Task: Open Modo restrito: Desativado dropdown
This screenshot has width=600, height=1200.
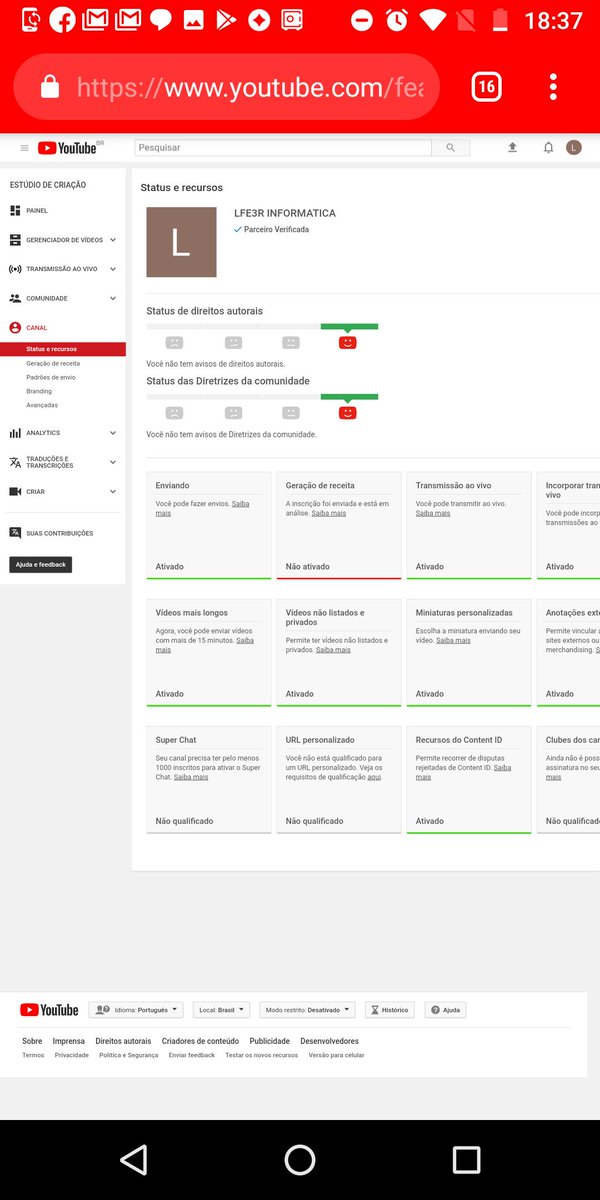Action: pos(307,1010)
